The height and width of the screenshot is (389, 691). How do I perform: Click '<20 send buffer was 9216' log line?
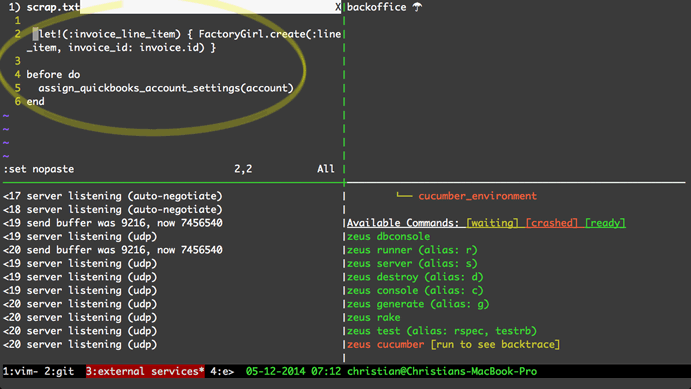pyautogui.click(x=113, y=250)
